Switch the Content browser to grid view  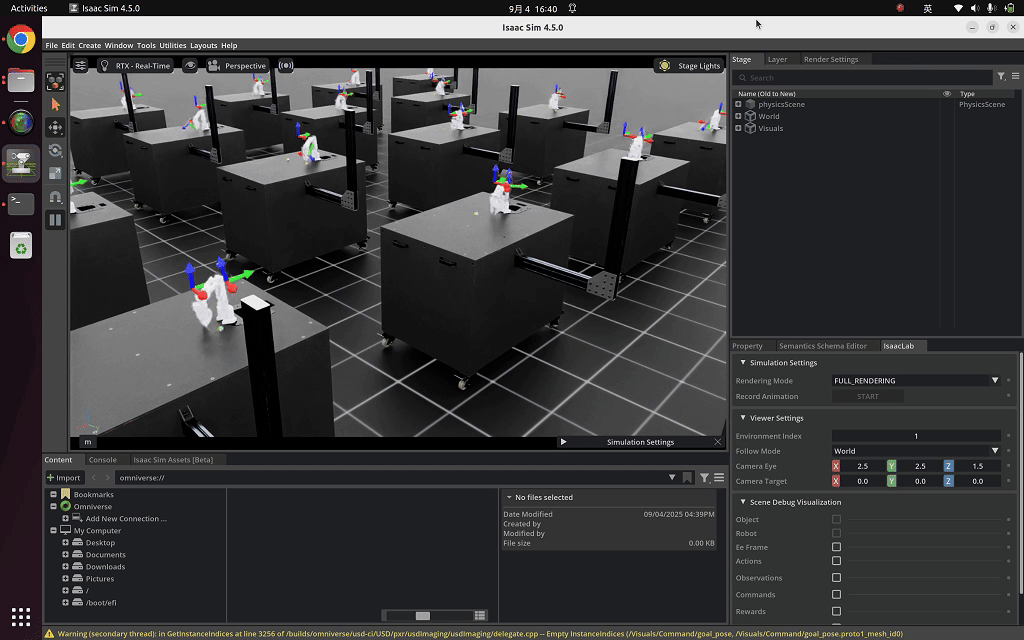pos(480,615)
